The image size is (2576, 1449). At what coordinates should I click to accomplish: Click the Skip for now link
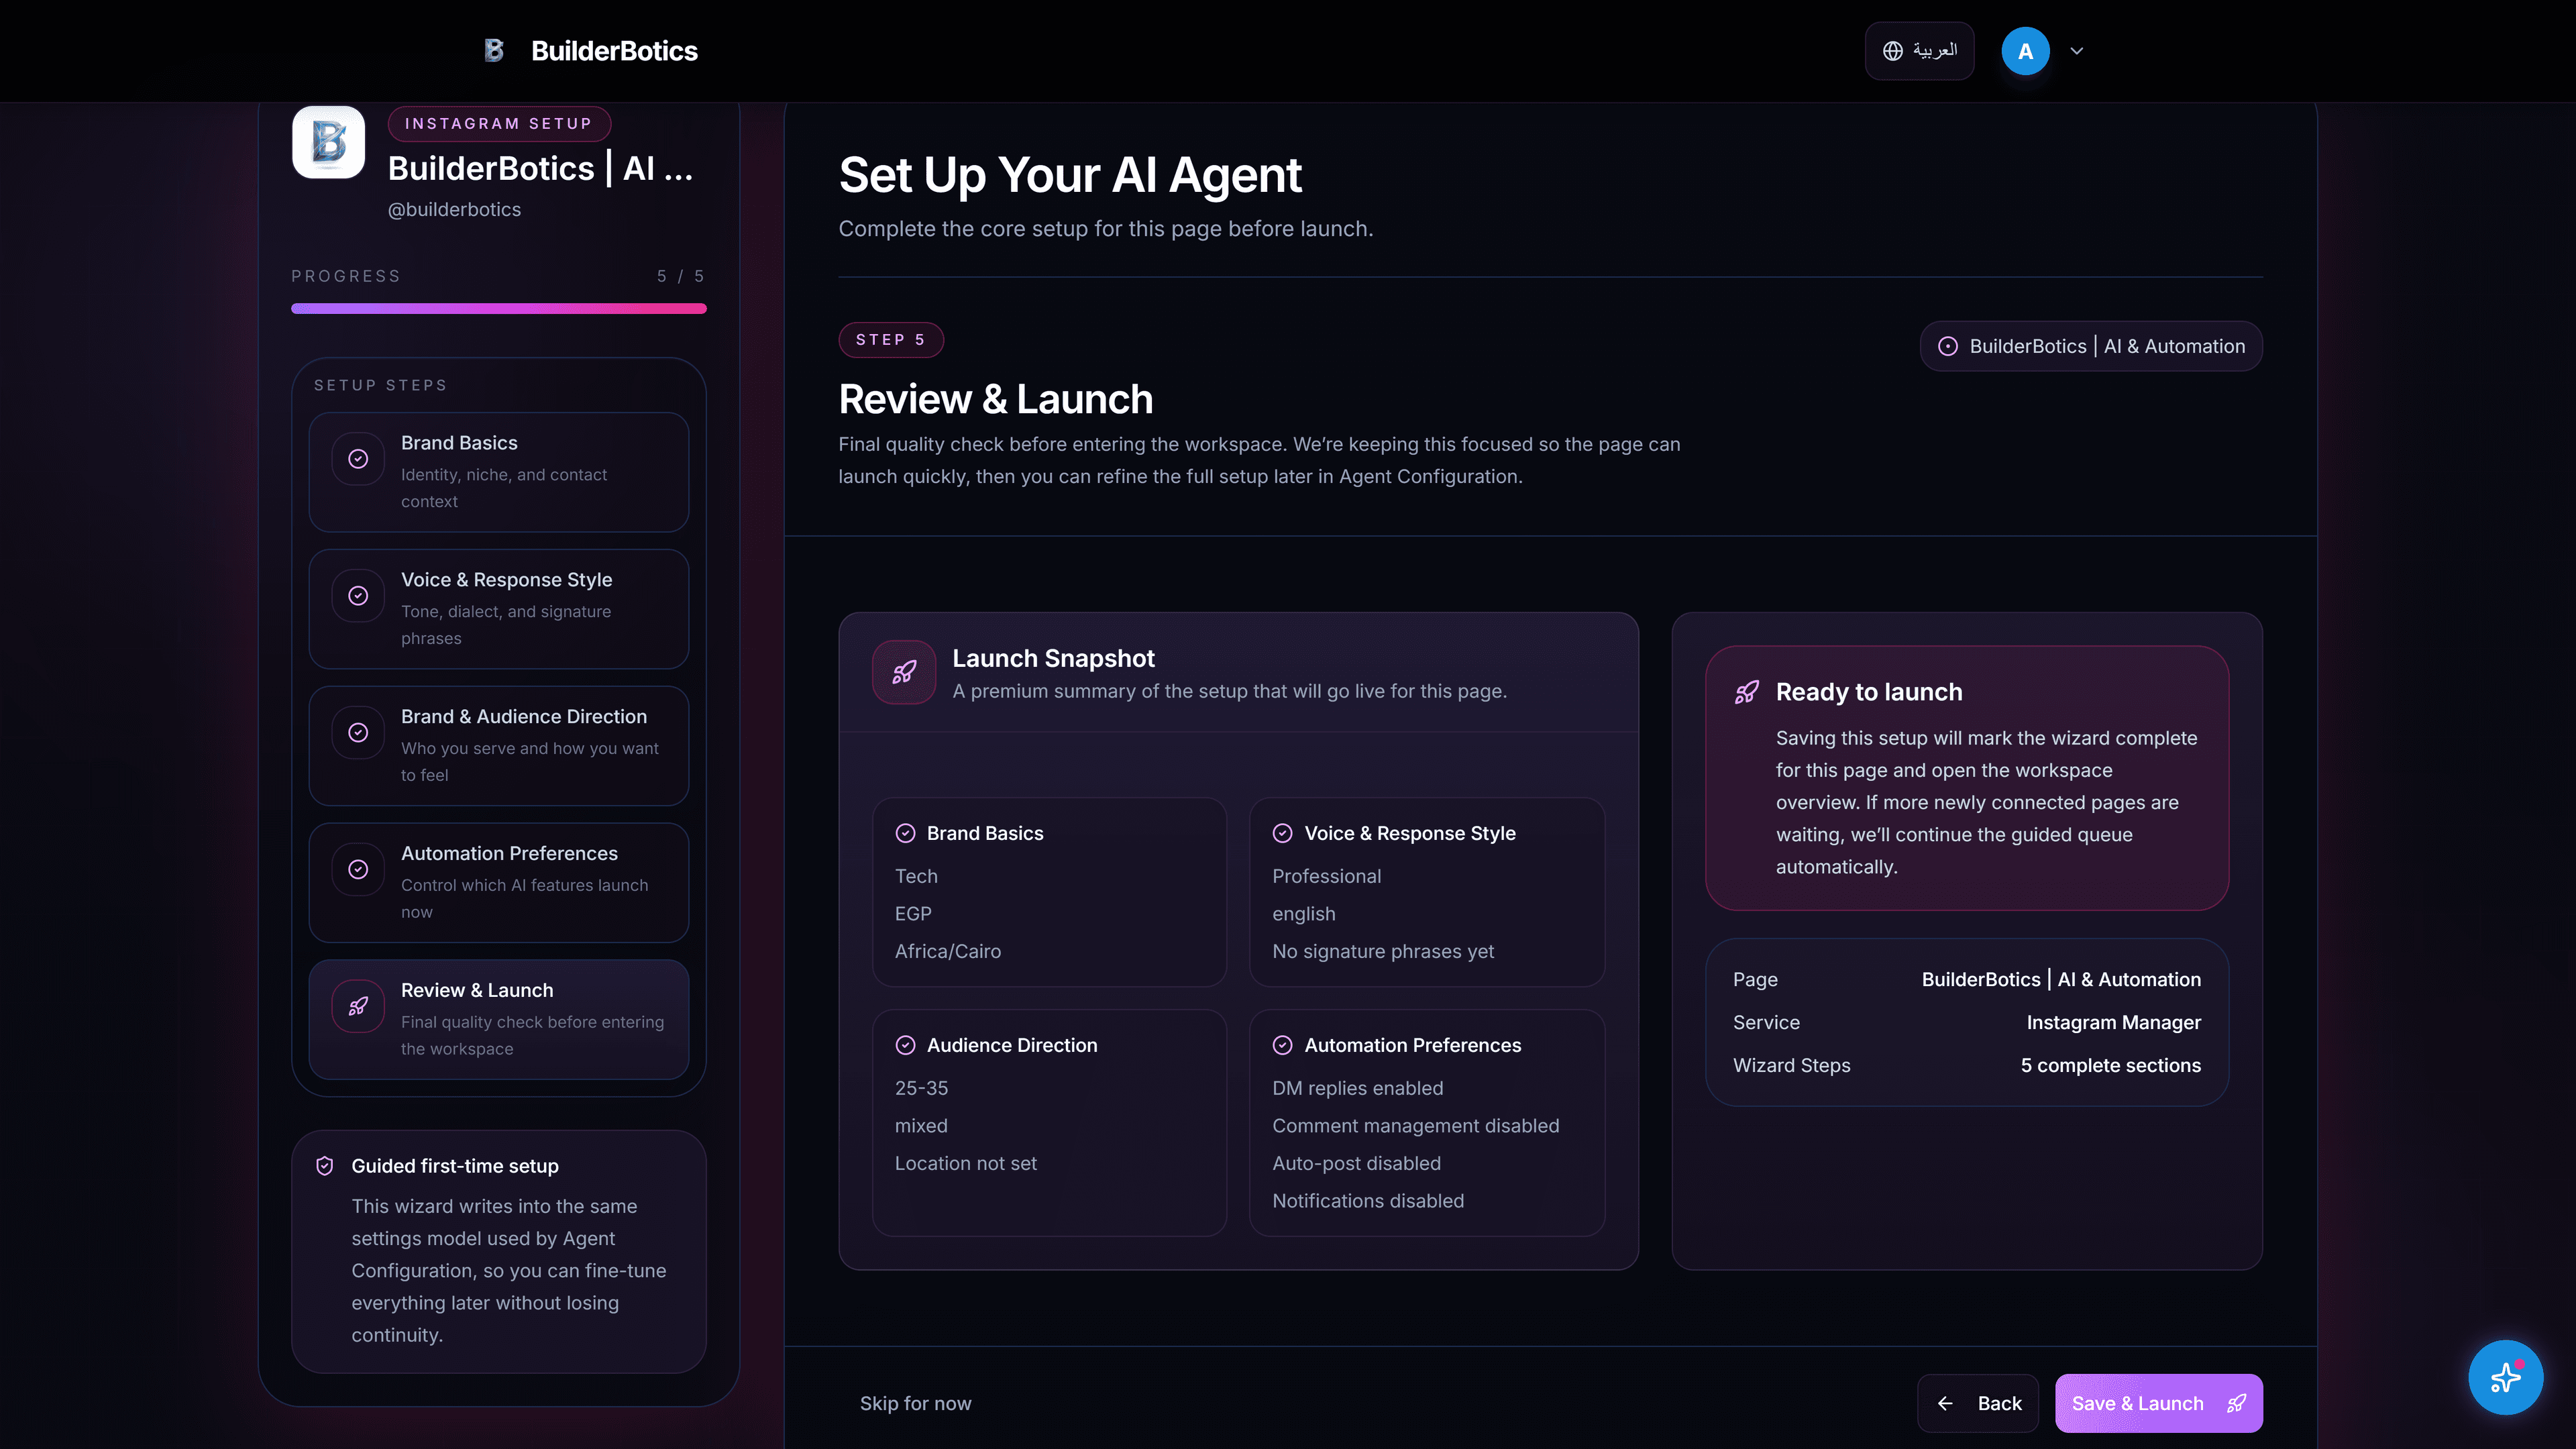(915, 1403)
